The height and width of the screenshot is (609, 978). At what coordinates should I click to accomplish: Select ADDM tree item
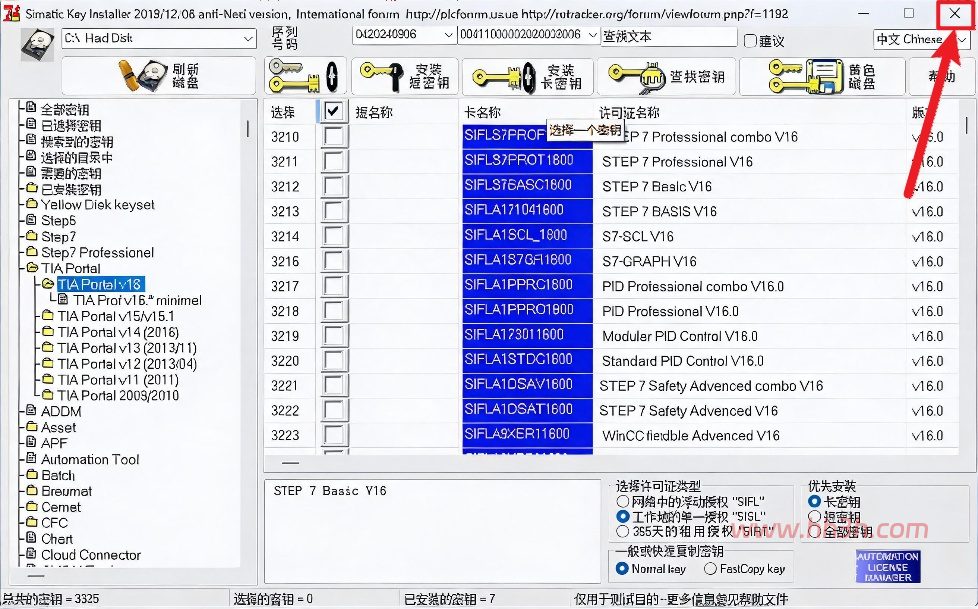pyautogui.click(x=61, y=411)
